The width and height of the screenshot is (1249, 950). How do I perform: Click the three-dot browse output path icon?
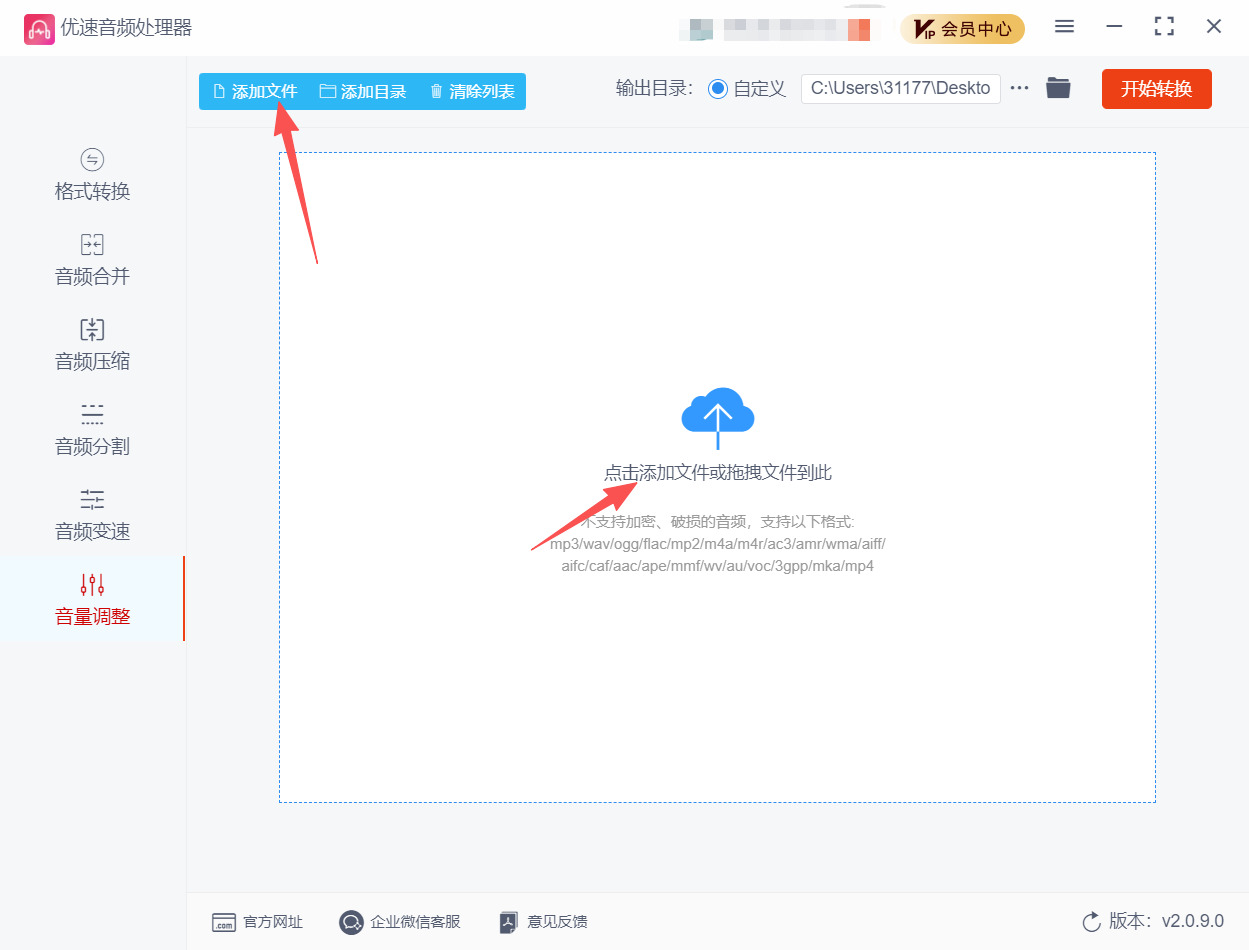click(x=1019, y=88)
